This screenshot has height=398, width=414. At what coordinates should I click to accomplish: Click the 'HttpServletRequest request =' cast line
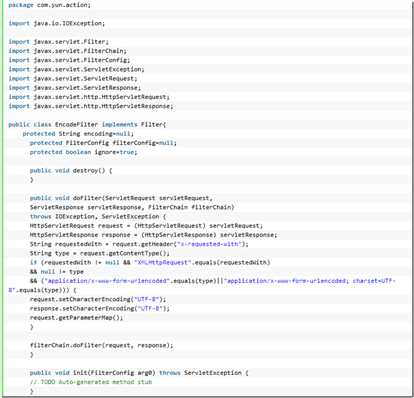[146, 226]
